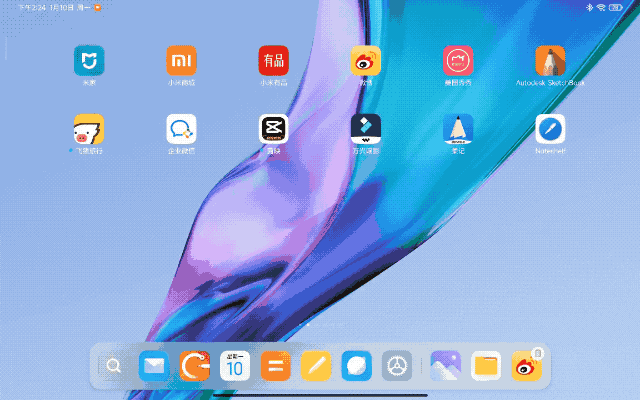The height and width of the screenshot is (400, 640).
Task: Open the File Manager folder icon in the dock
Action: (486, 366)
